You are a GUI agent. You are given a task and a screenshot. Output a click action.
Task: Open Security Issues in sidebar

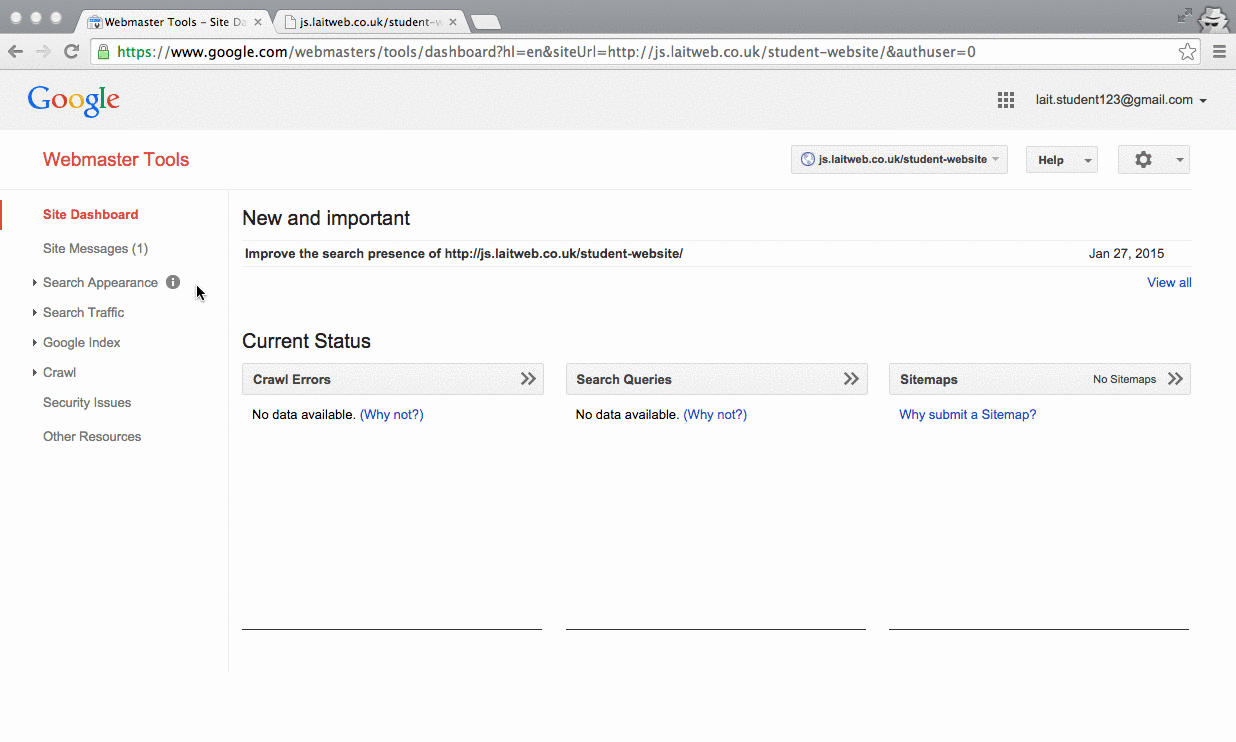(87, 402)
